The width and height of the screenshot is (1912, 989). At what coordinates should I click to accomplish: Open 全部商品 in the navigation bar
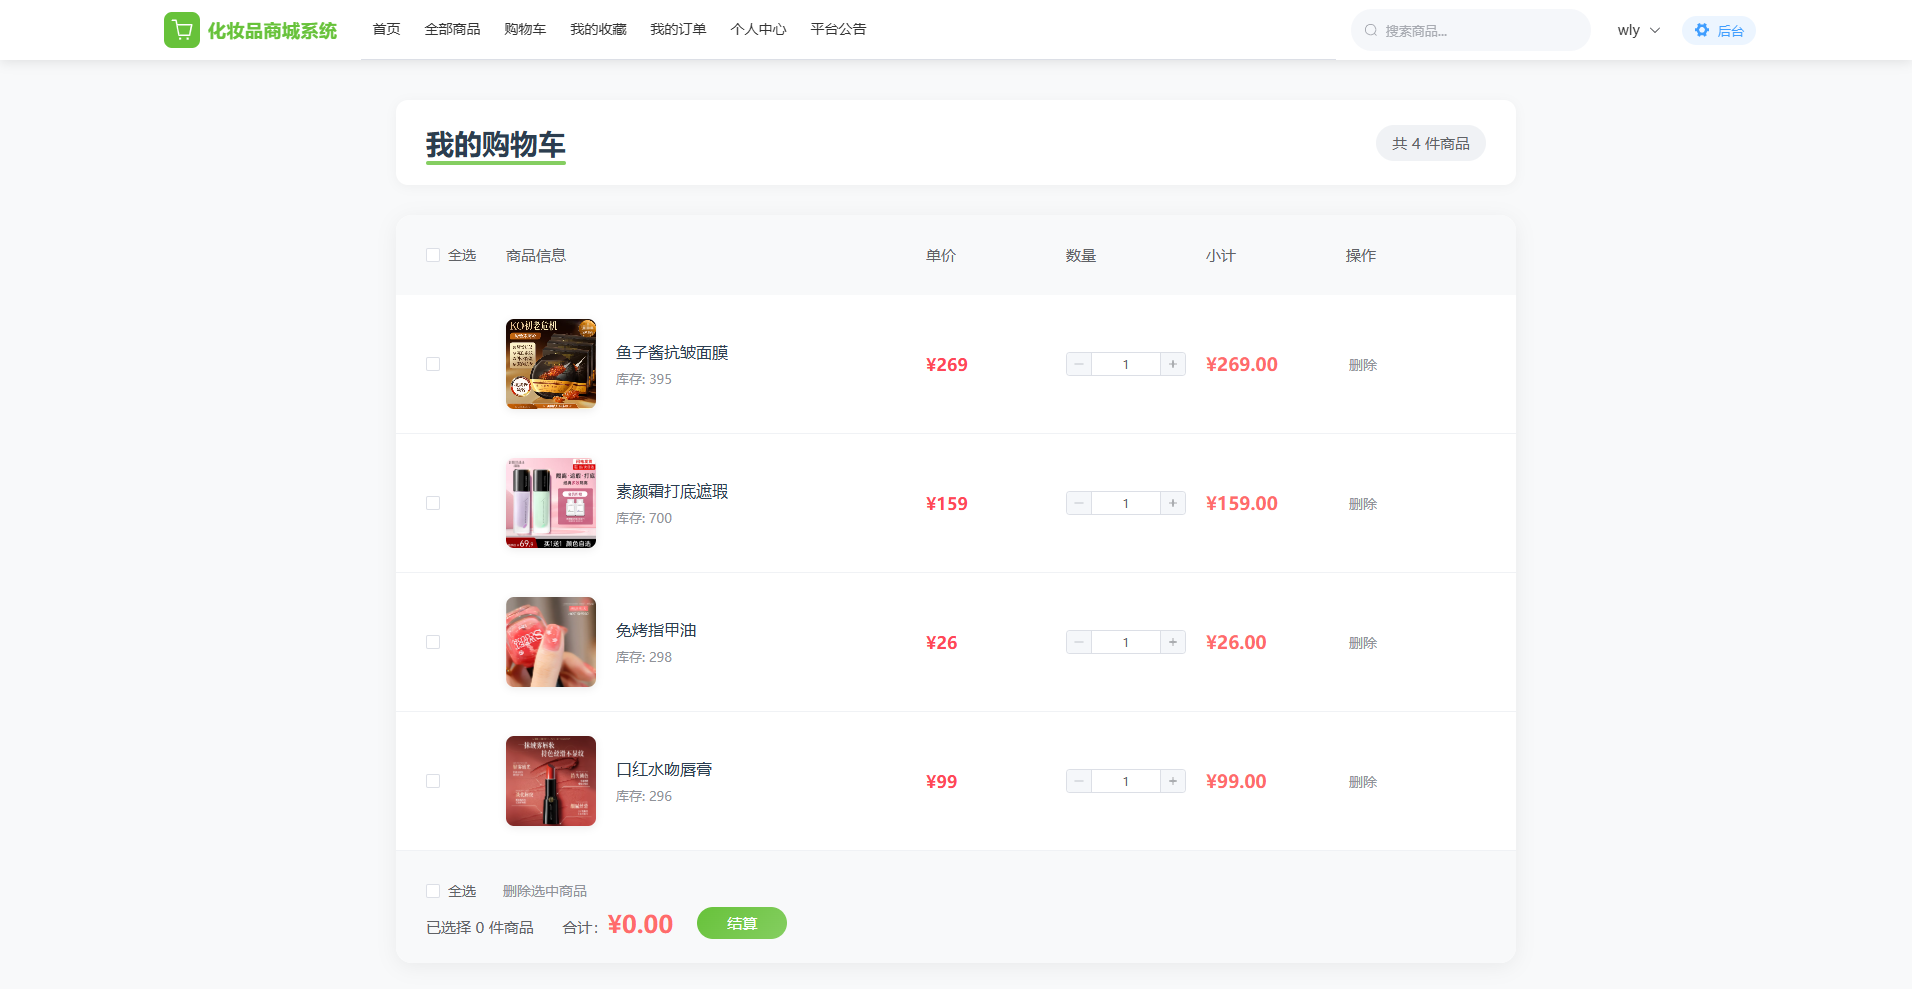pos(452,29)
